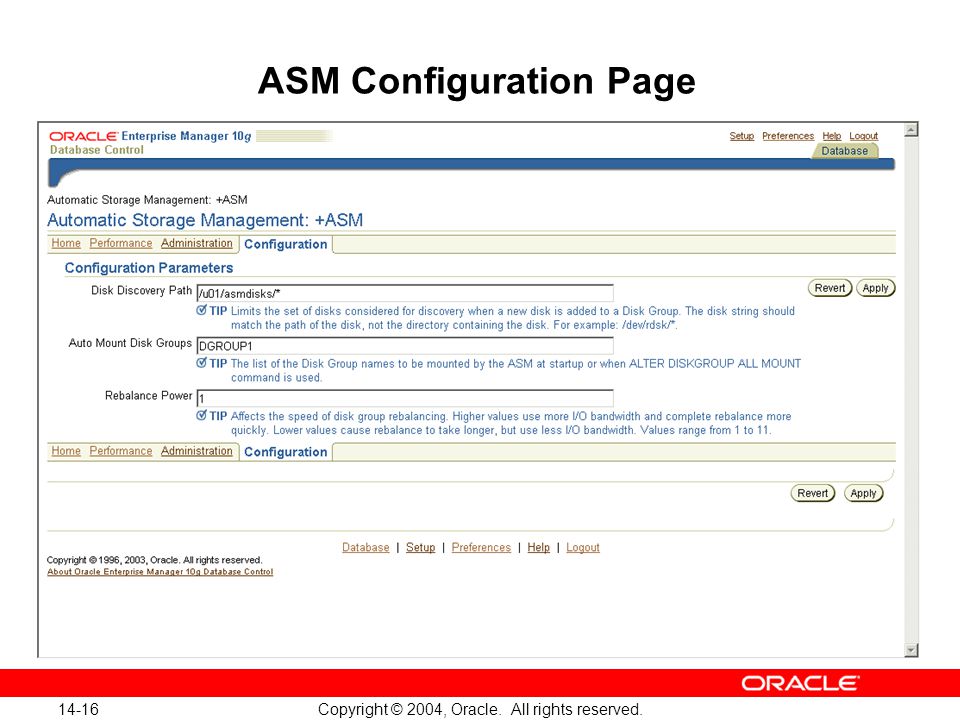Open the Home tab in top tab bar
The image size is (960, 720).
pyautogui.click(x=66, y=243)
